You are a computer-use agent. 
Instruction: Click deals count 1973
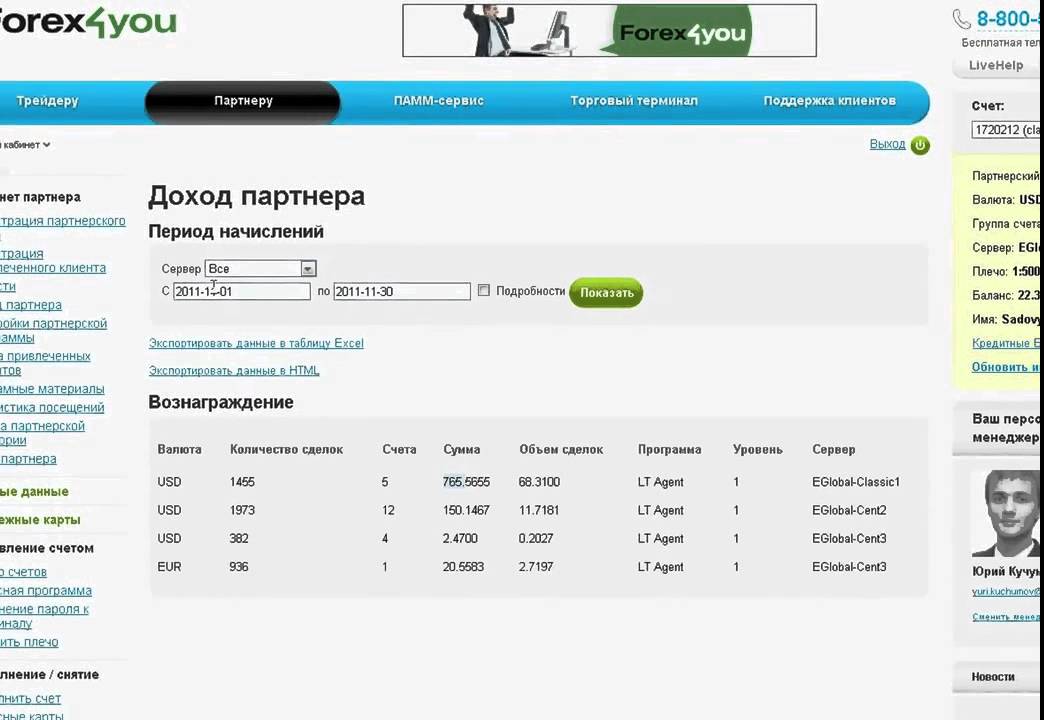242,510
